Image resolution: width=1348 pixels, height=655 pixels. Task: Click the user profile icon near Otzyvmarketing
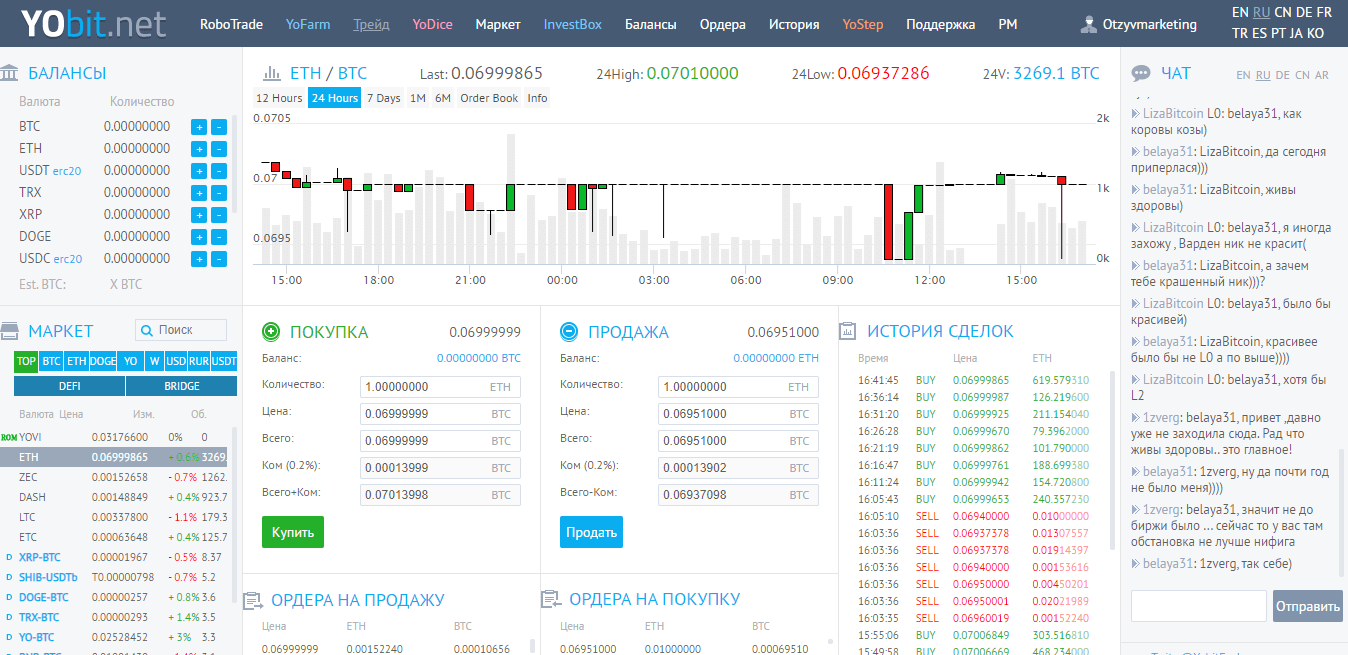1088,24
